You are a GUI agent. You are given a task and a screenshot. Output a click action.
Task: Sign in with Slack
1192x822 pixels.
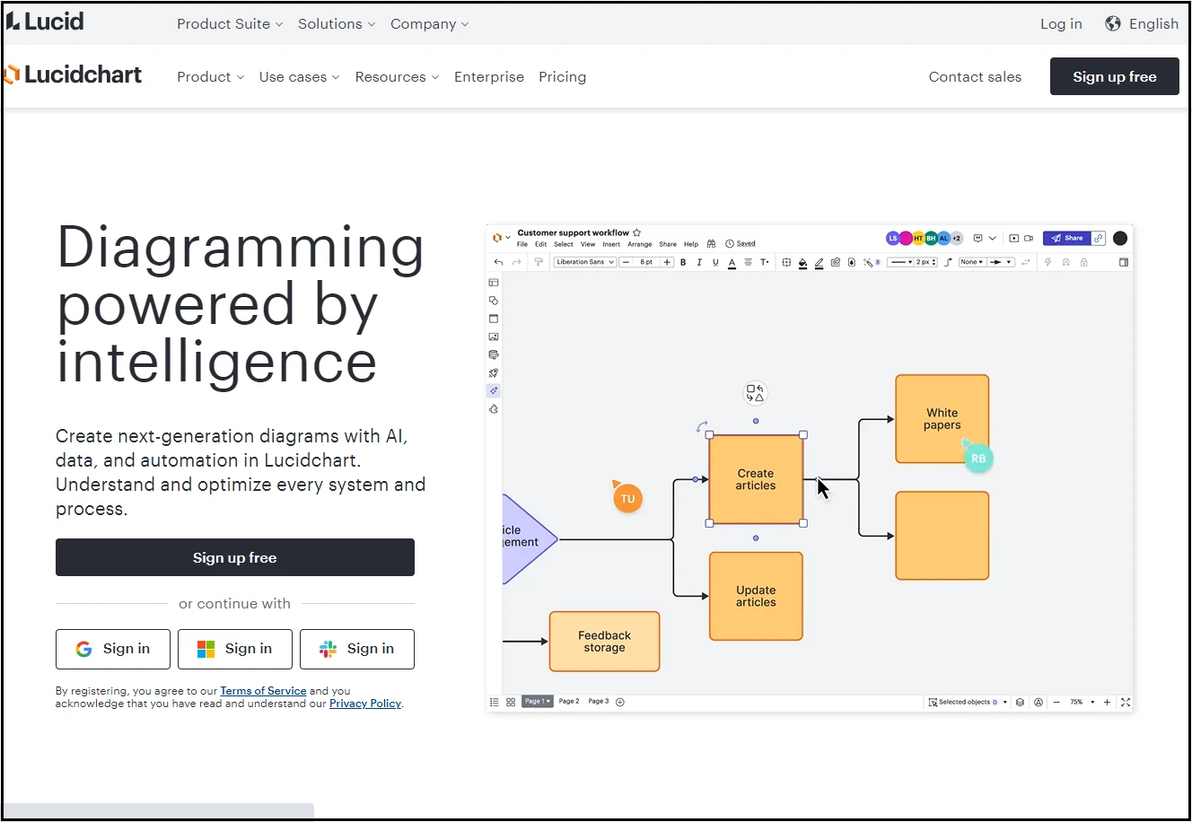click(357, 649)
